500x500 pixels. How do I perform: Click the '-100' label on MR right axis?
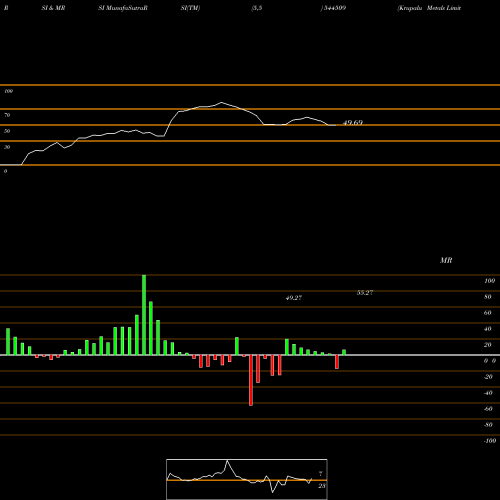click(x=490, y=441)
